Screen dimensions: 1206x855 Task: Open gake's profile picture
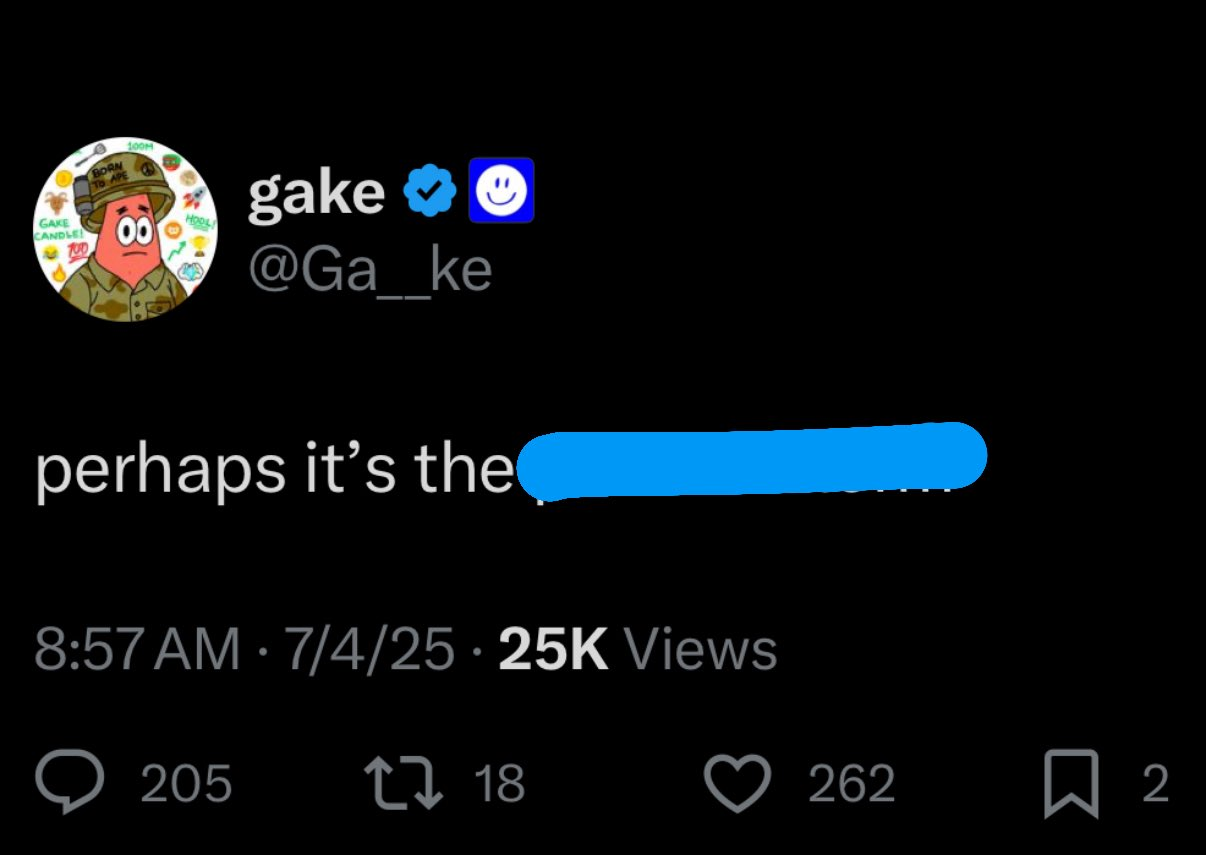(x=127, y=230)
